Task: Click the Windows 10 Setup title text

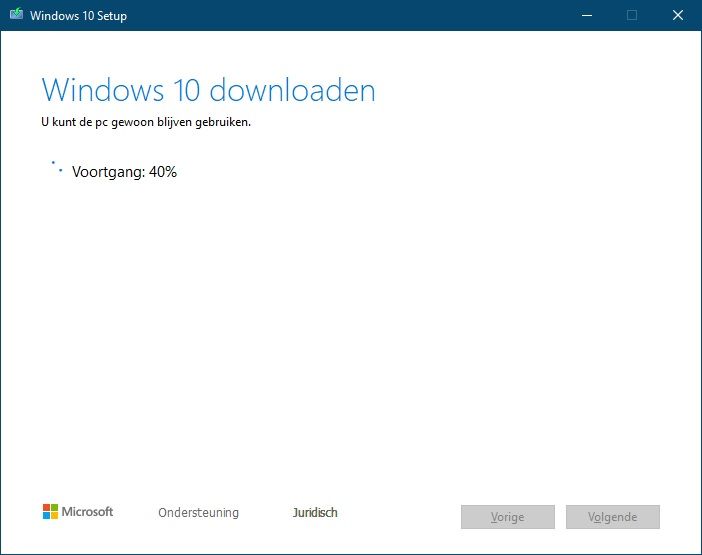Action: [x=78, y=16]
